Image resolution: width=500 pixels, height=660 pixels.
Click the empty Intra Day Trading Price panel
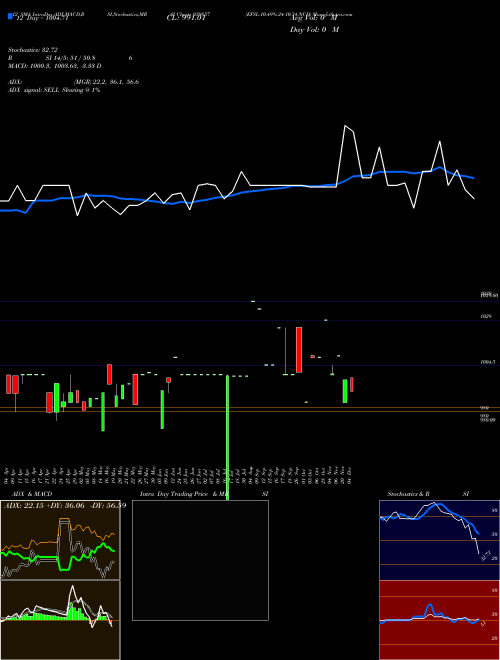[200, 560]
